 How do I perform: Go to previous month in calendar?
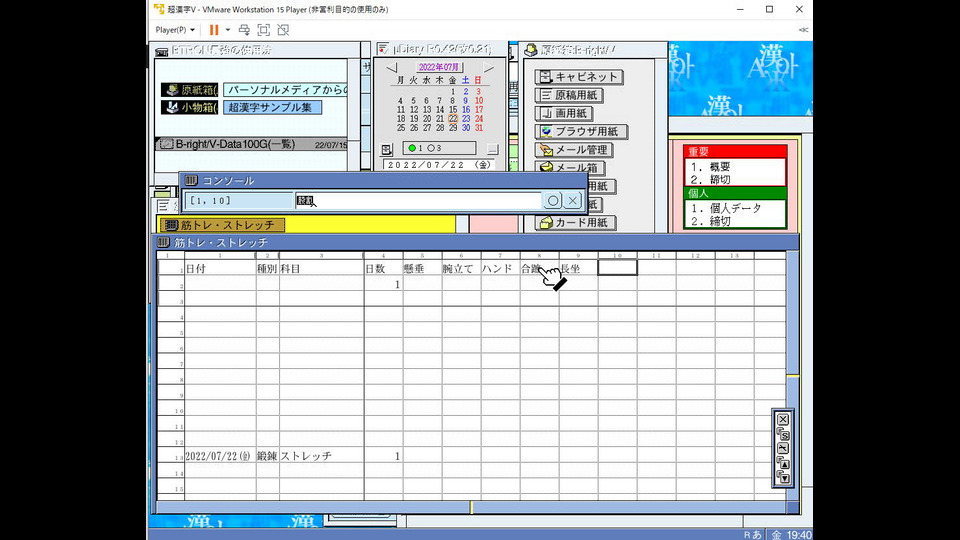coord(392,67)
